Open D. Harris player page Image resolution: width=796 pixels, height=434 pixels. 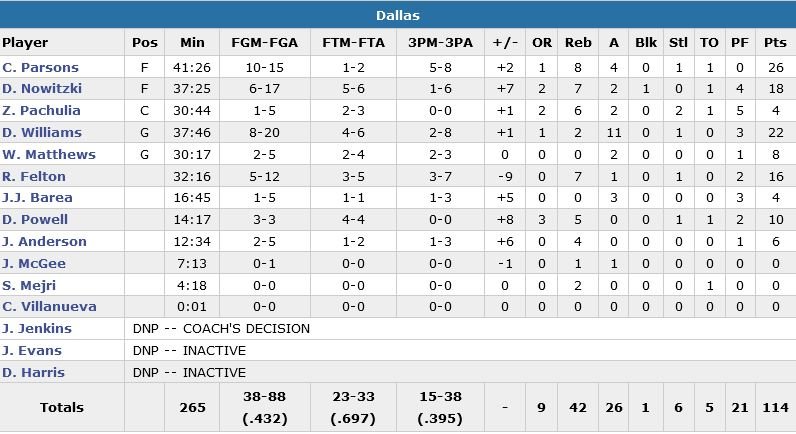tap(33, 372)
